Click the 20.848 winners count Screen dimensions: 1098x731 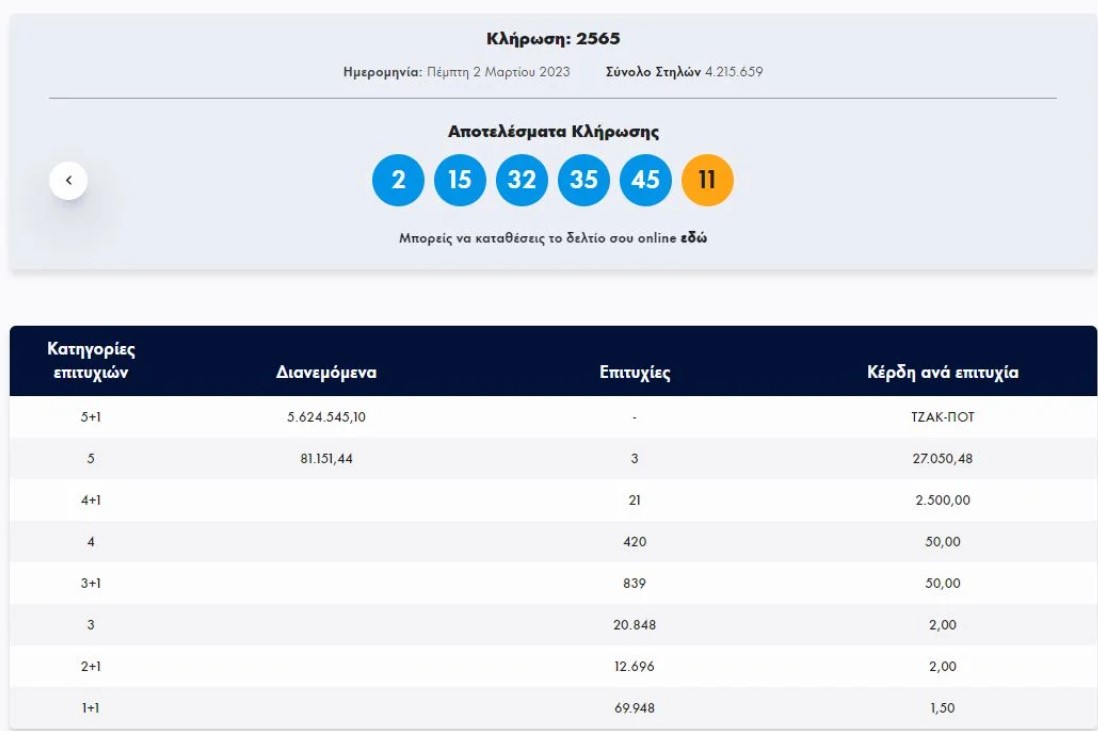point(634,625)
